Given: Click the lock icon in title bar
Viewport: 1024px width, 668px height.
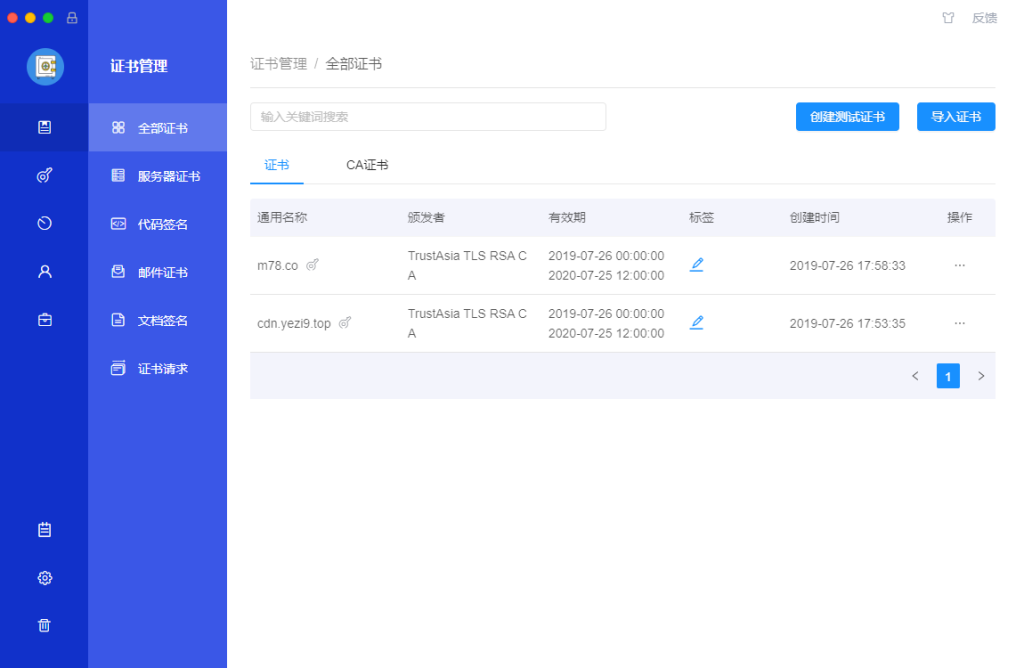Looking at the screenshot, I should click(72, 18).
